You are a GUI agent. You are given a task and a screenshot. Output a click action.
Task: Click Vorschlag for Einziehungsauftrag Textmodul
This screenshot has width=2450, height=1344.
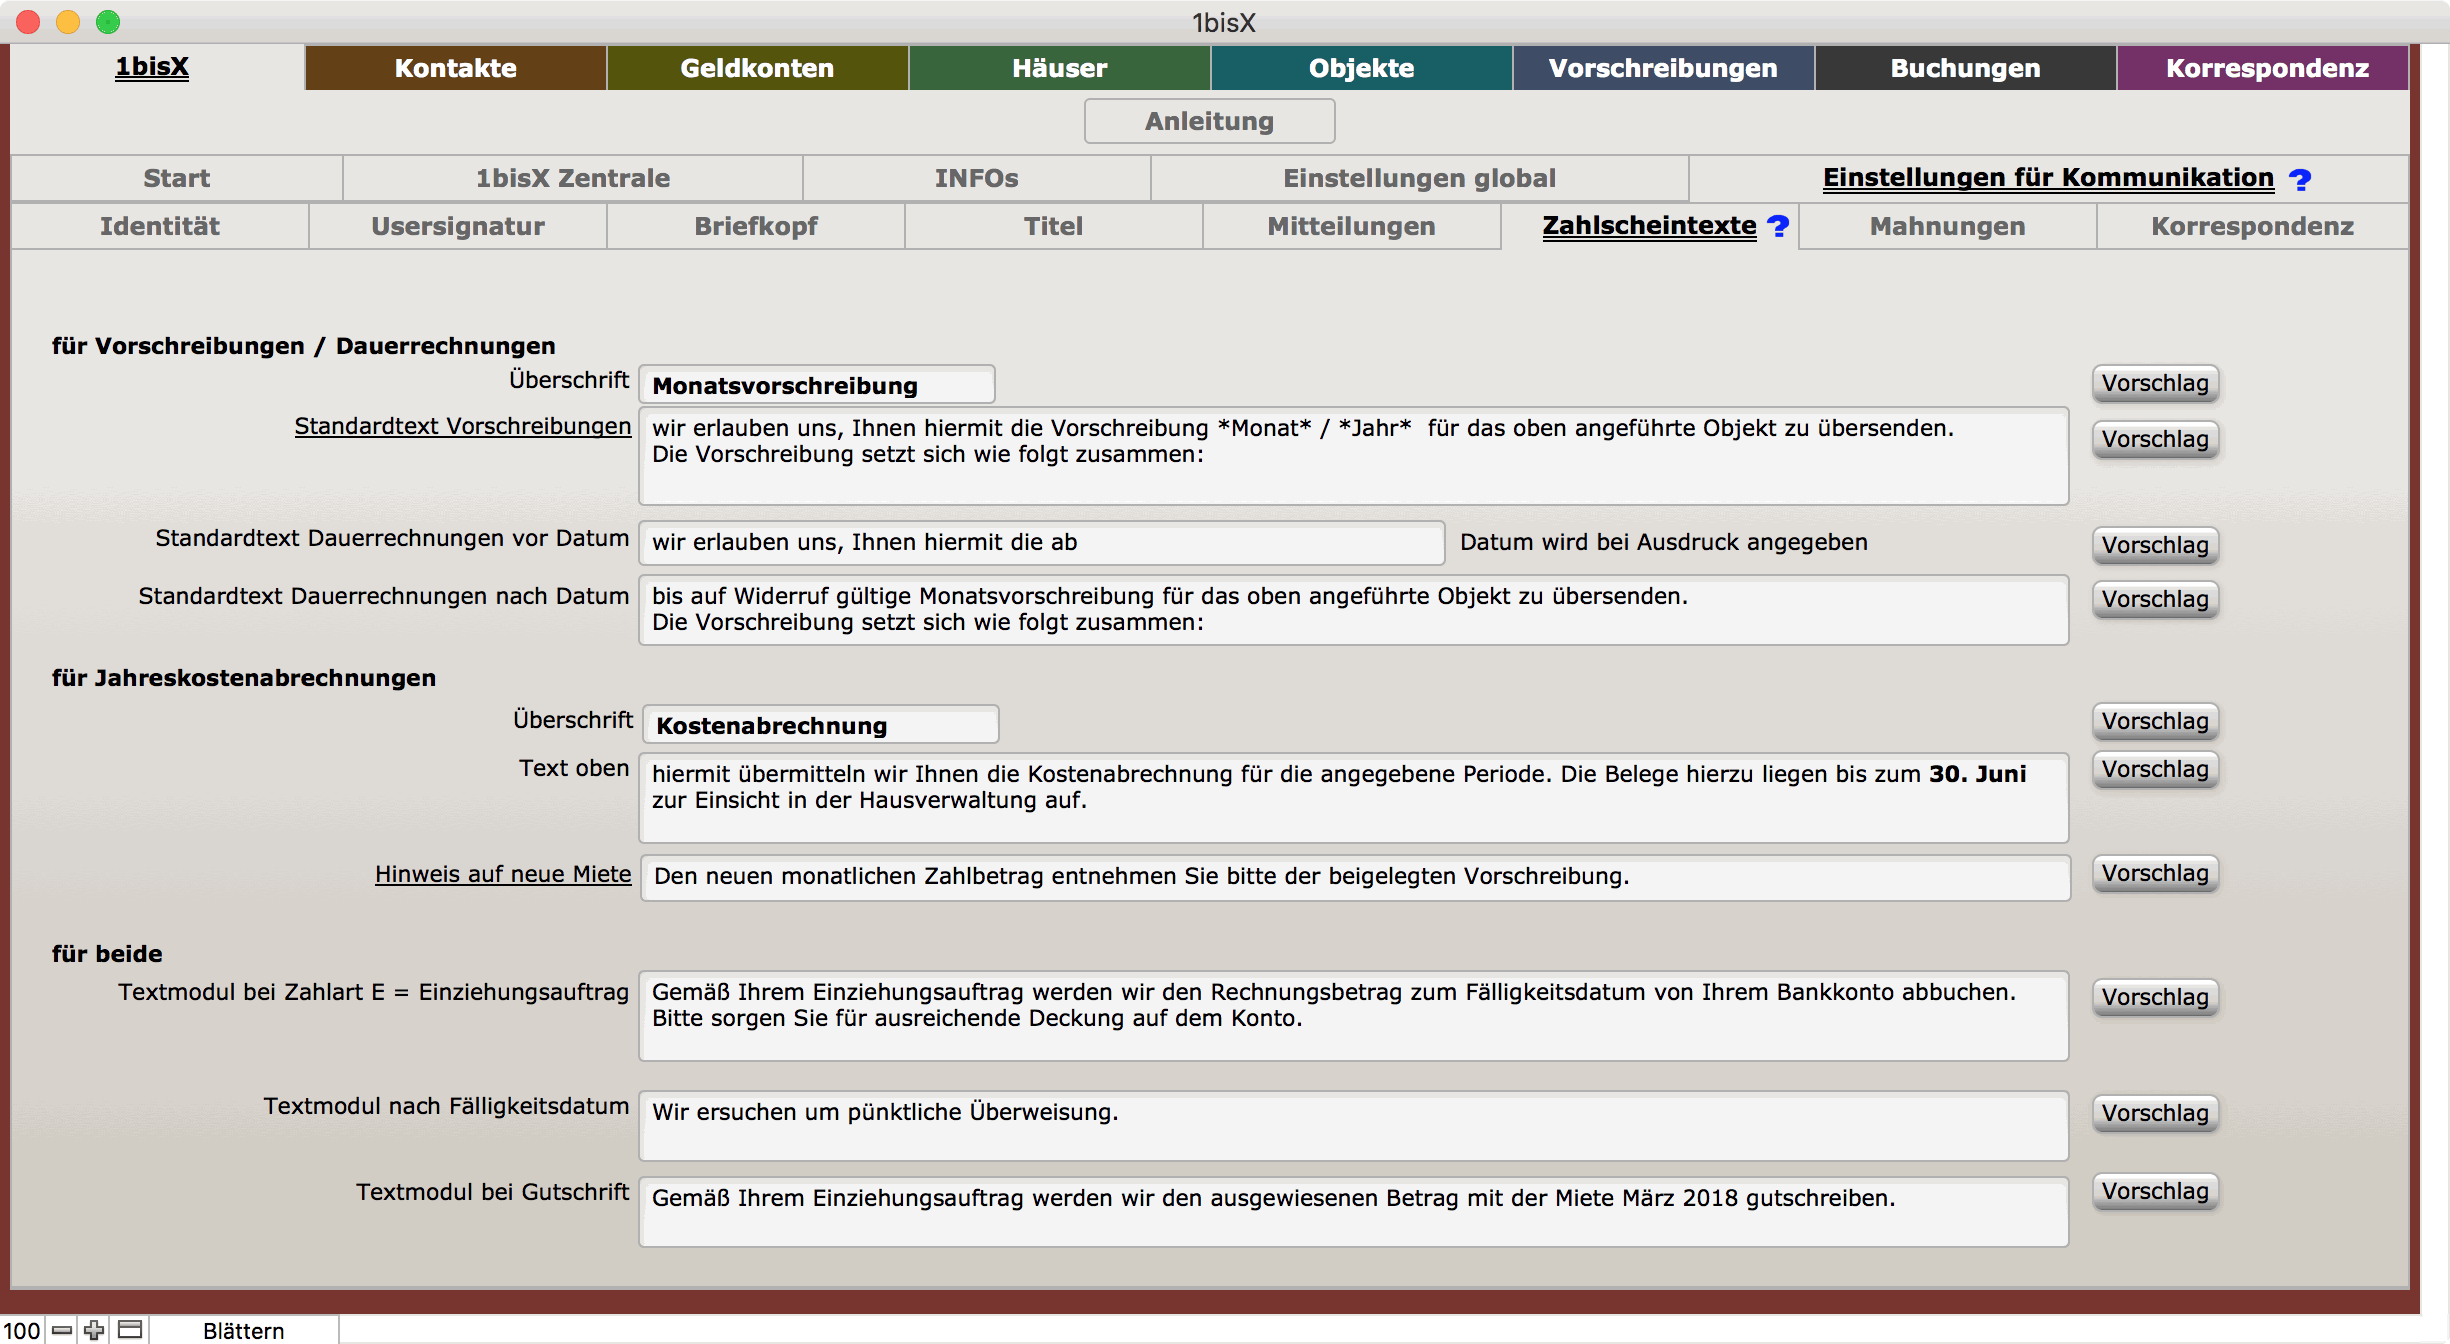click(x=2155, y=997)
